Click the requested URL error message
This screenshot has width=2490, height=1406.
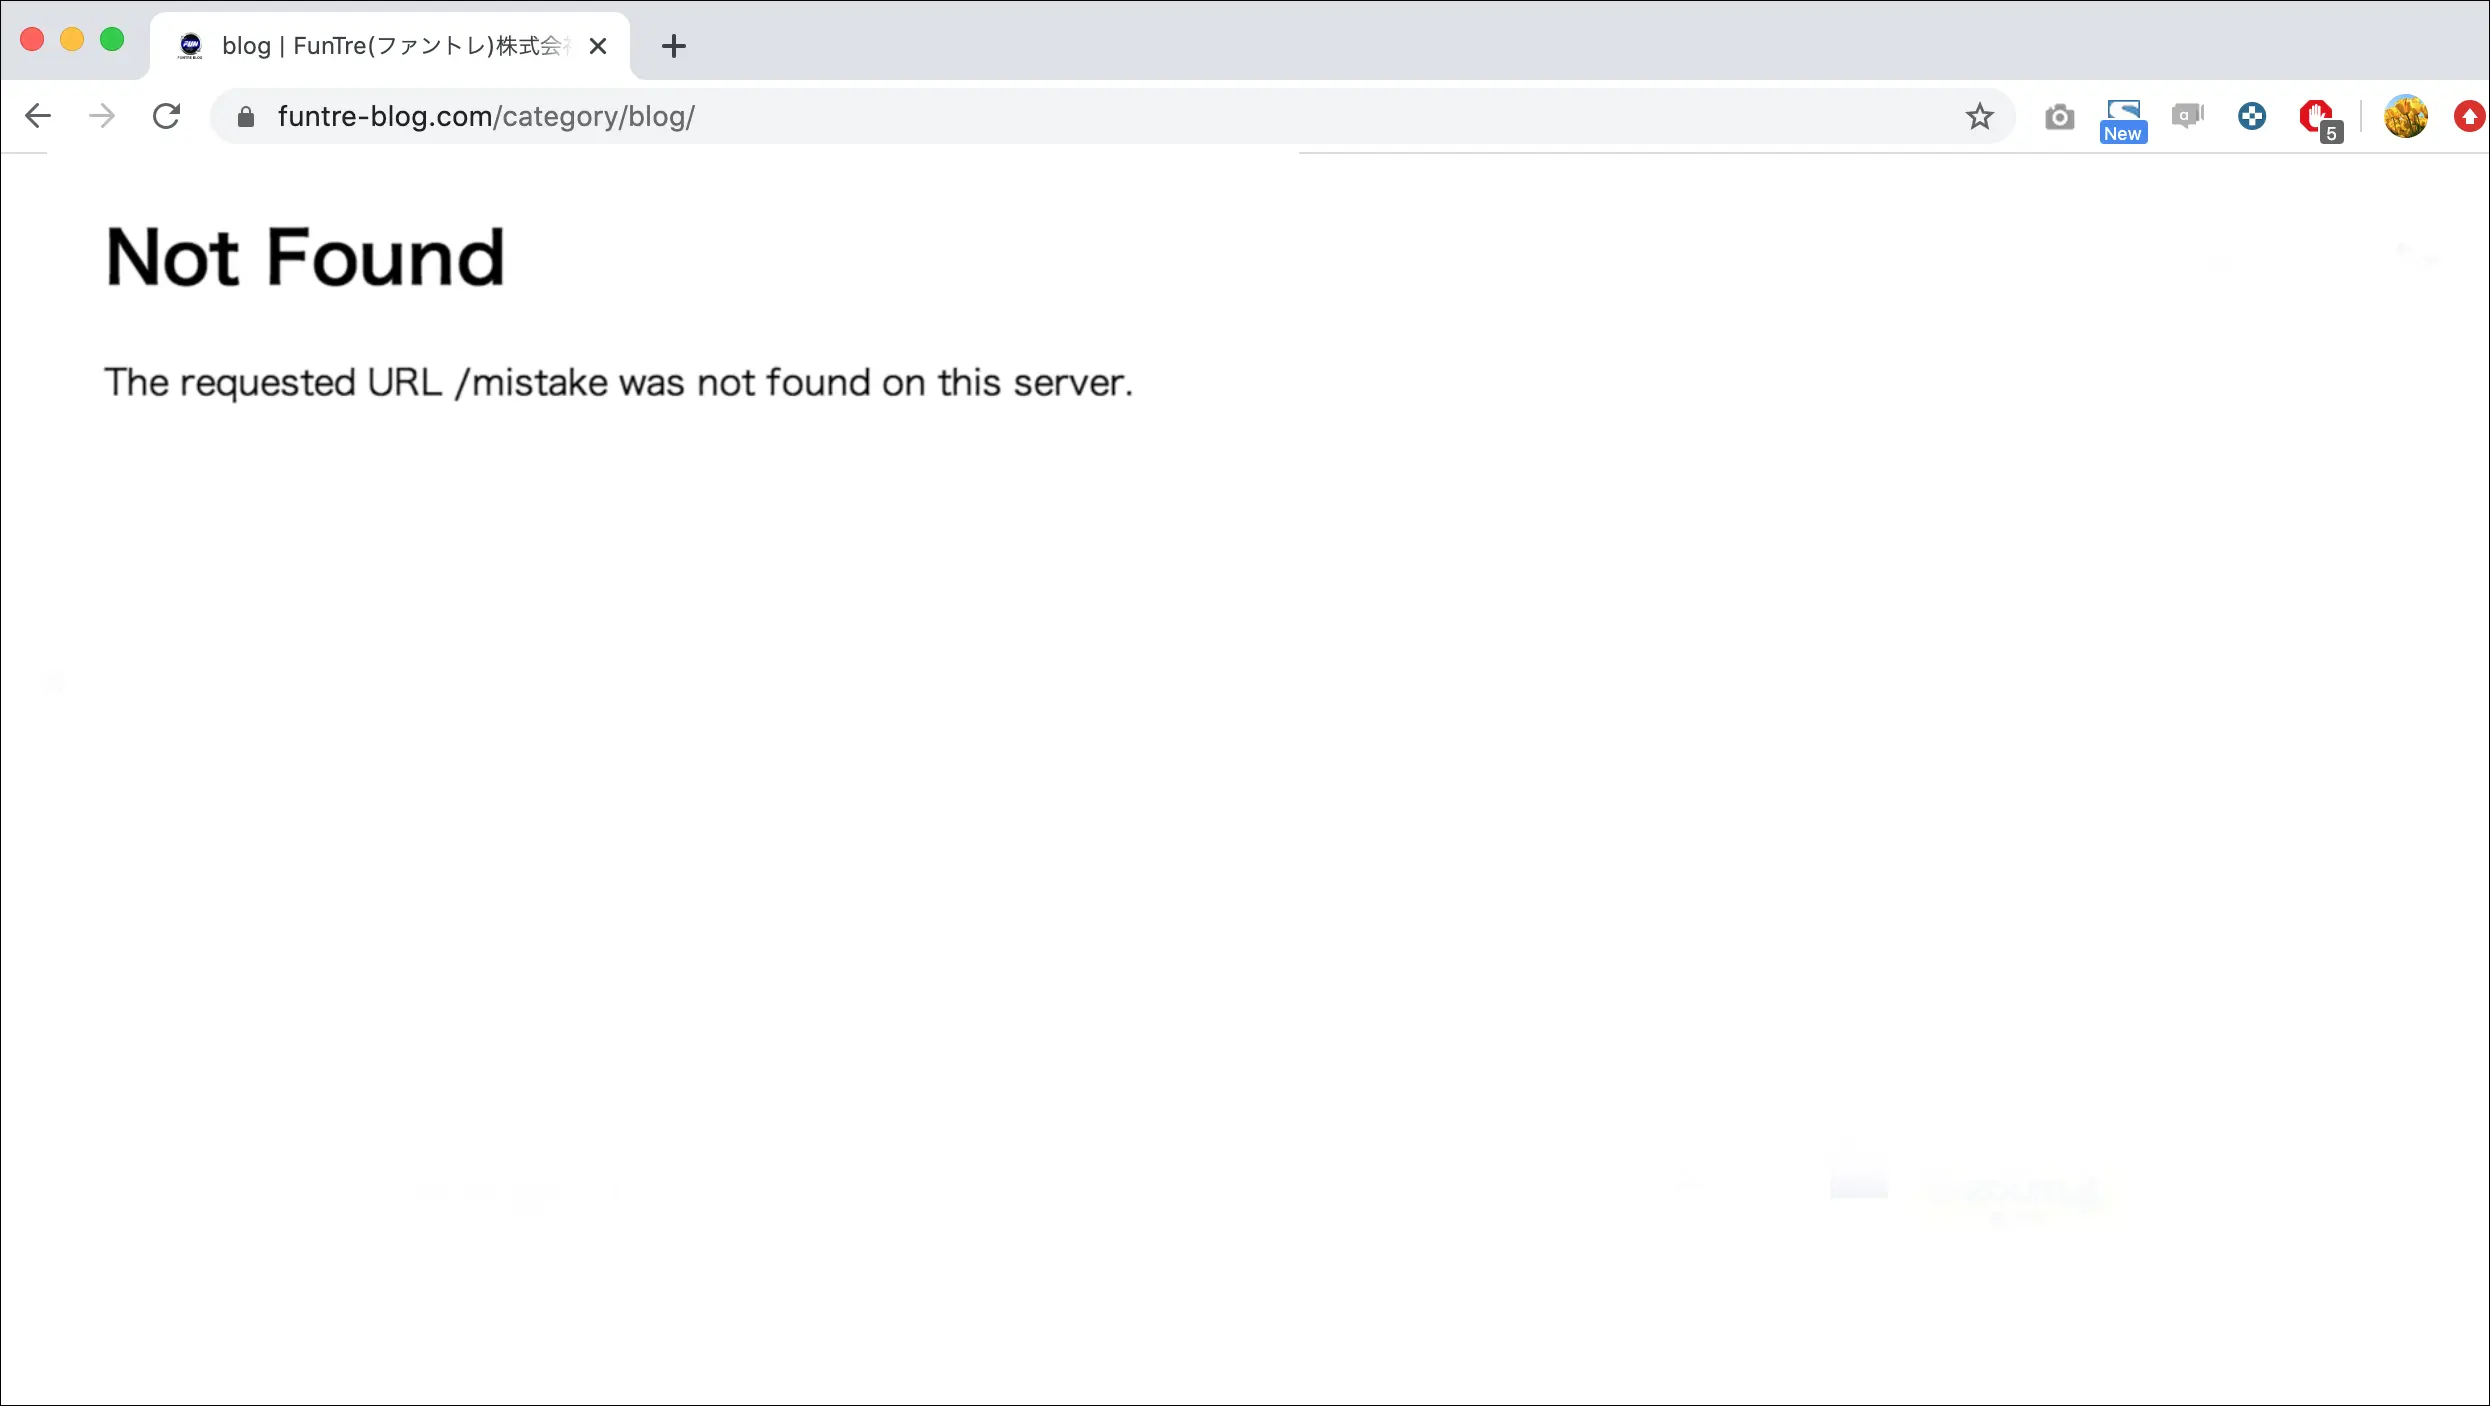click(619, 382)
